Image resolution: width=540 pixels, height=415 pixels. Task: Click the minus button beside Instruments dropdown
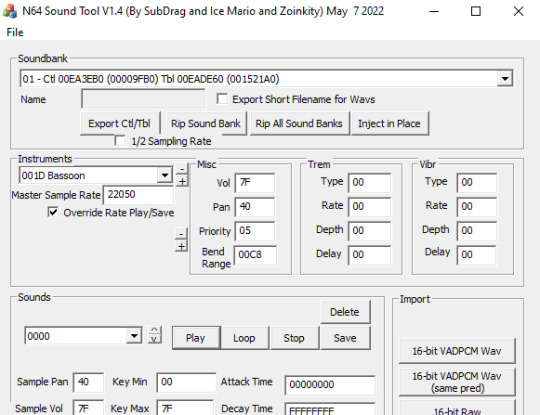tap(182, 169)
